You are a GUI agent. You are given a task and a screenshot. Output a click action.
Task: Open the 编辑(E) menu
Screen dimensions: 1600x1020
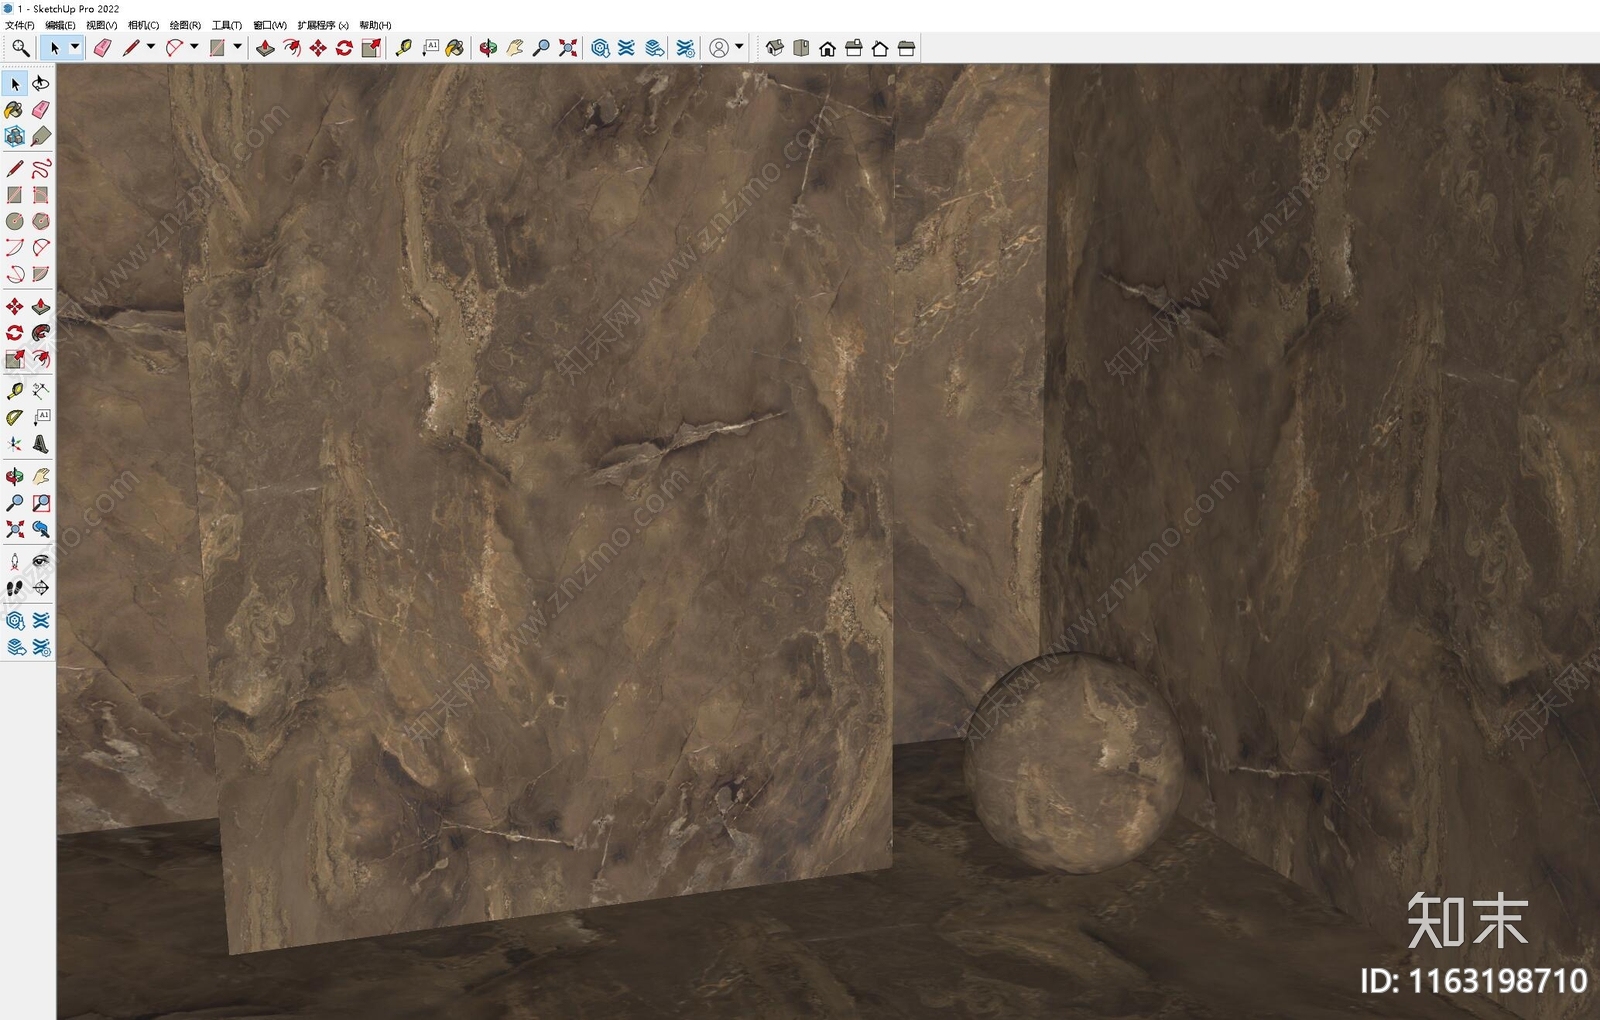point(60,25)
